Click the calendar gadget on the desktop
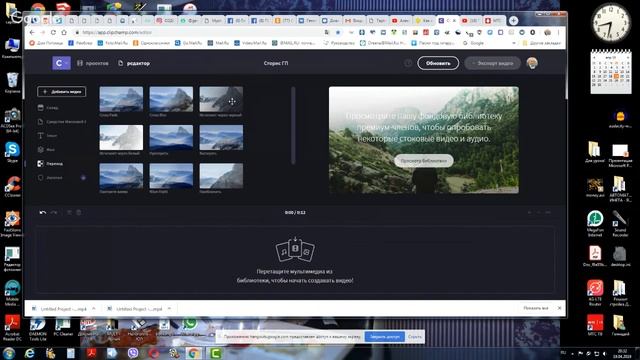The image size is (640, 360). [611, 71]
